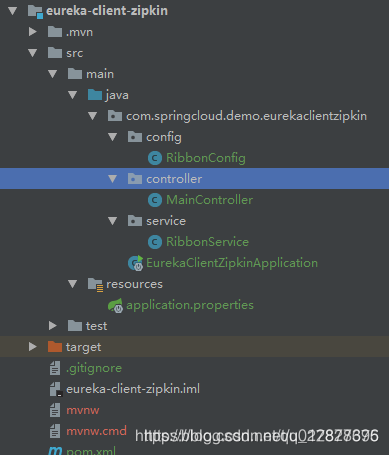Click the resources folder icon
This screenshot has height=455, width=389.
coord(96,285)
